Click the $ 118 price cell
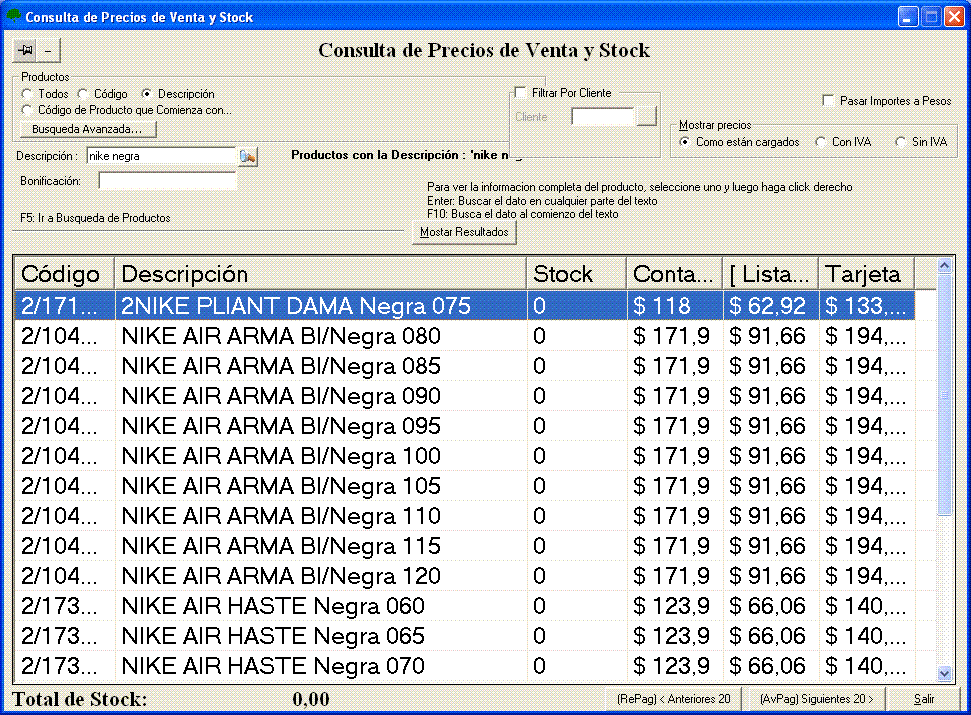The image size is (971, 715). point(674,306)
